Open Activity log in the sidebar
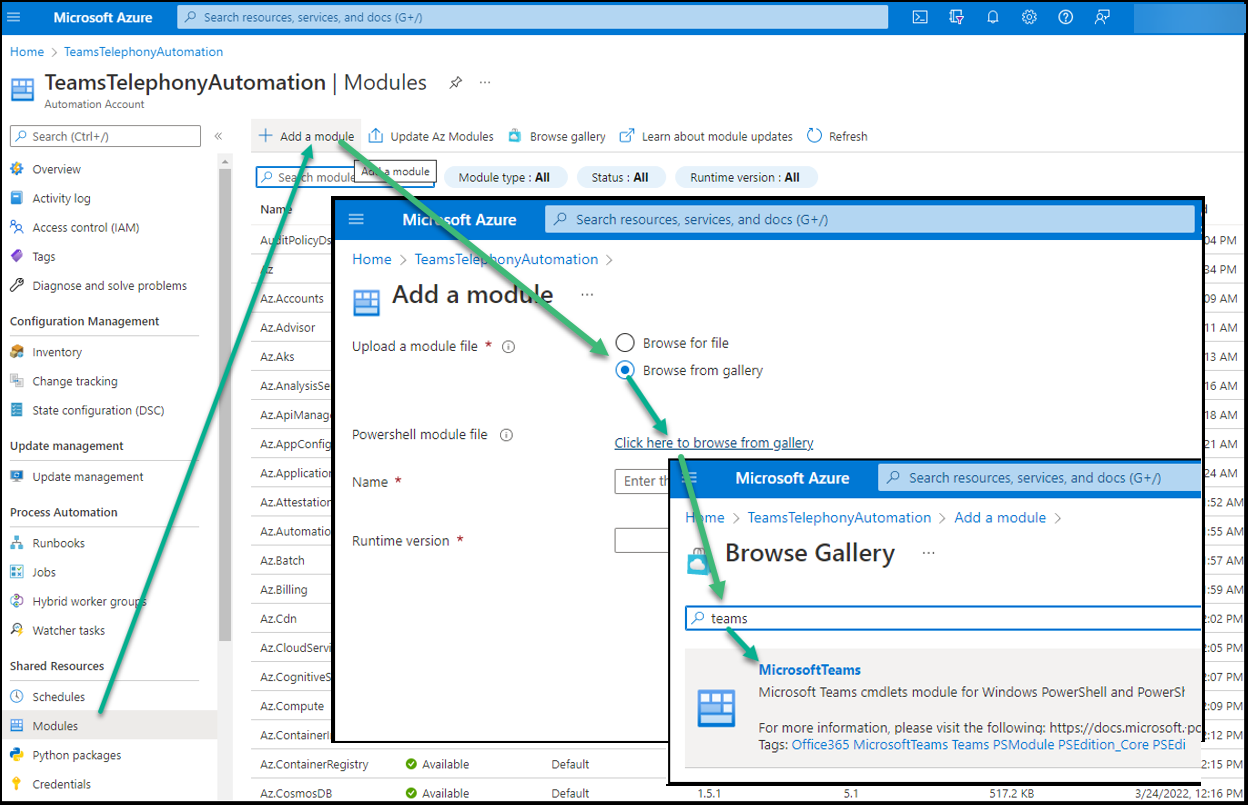This screenshot has height=805, width=1249. pyautogui.click(x=61, y=198)
